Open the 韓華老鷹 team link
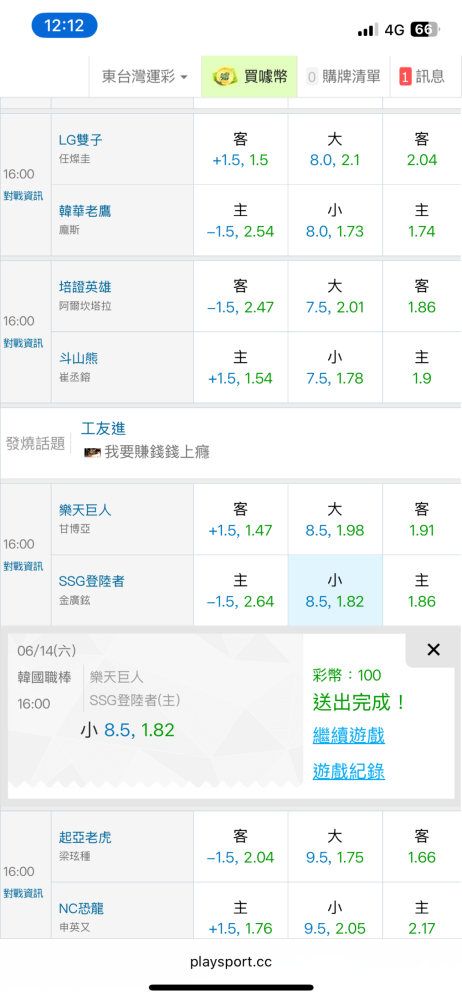The width and height of the screenshot is (462, 1000). pyautogui.click(x=85, y=211)
